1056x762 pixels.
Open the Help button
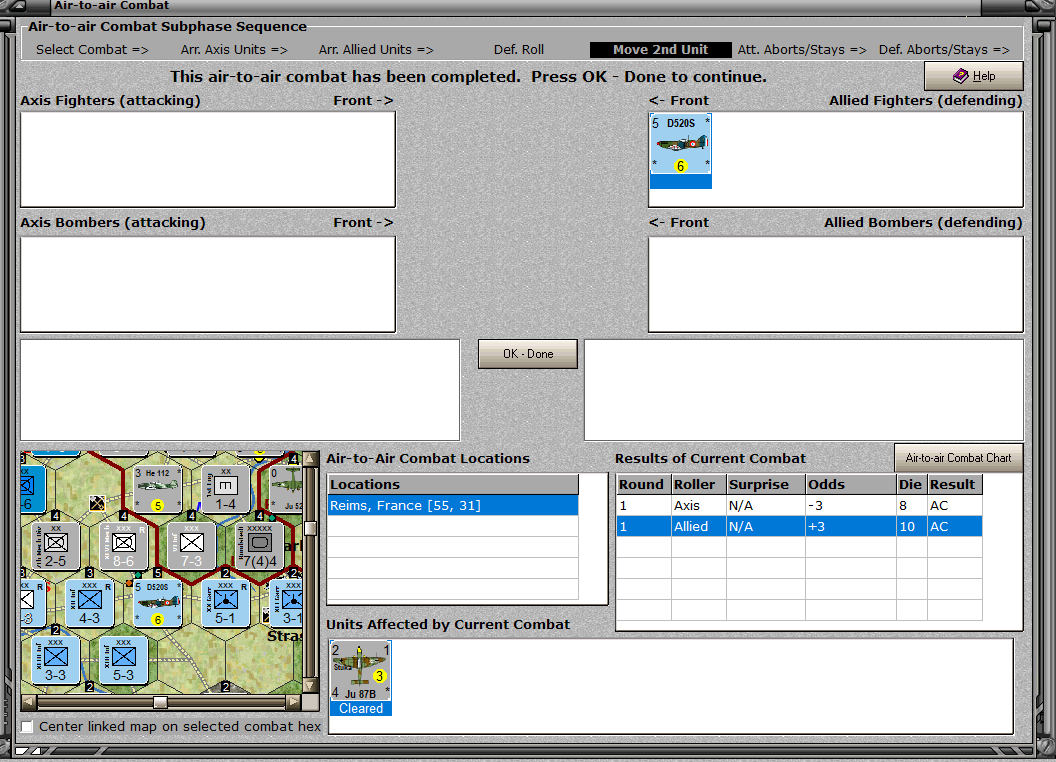(x=974, y=76)
